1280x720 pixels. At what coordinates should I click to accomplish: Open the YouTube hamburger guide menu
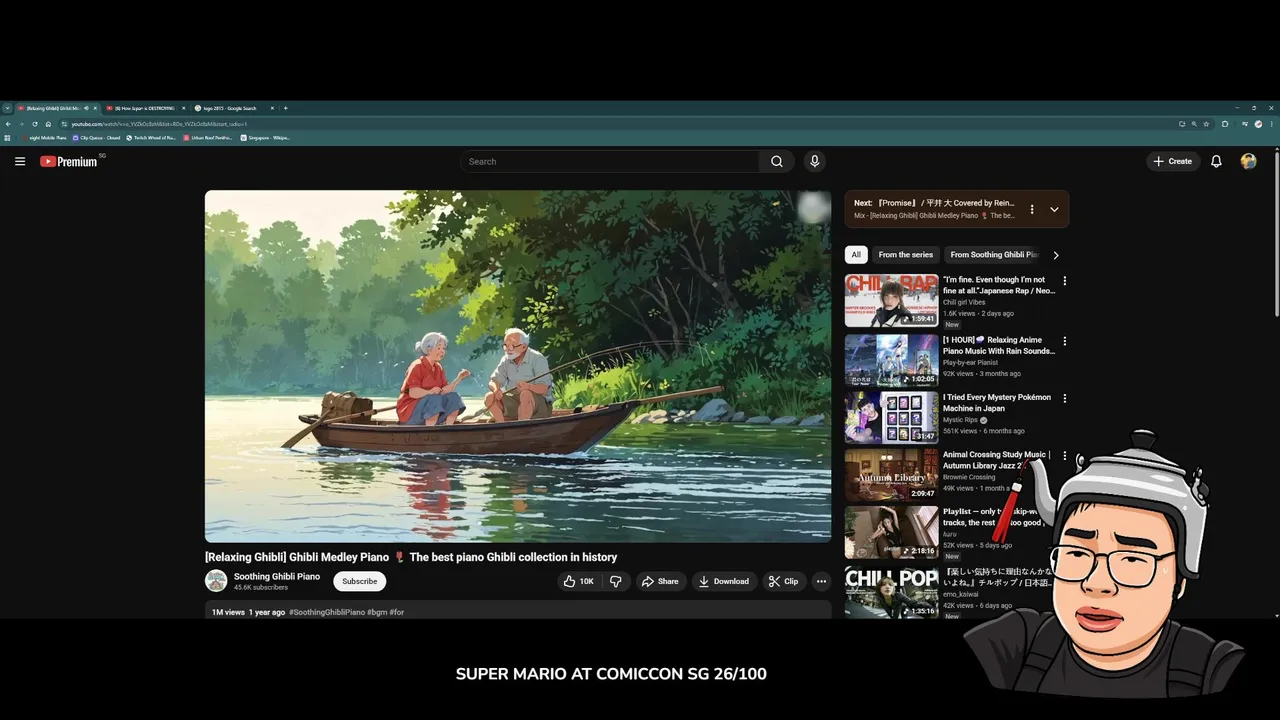(20, 161)
